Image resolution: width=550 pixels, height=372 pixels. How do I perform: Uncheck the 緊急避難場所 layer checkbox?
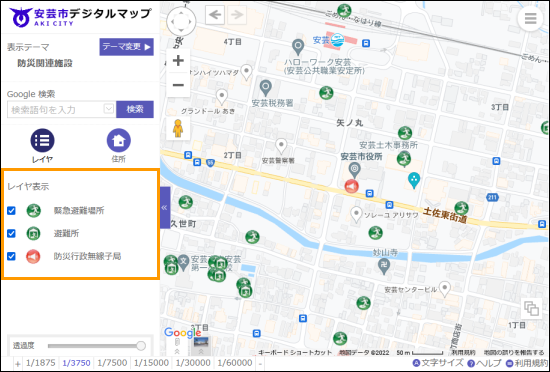coord(11,211)
